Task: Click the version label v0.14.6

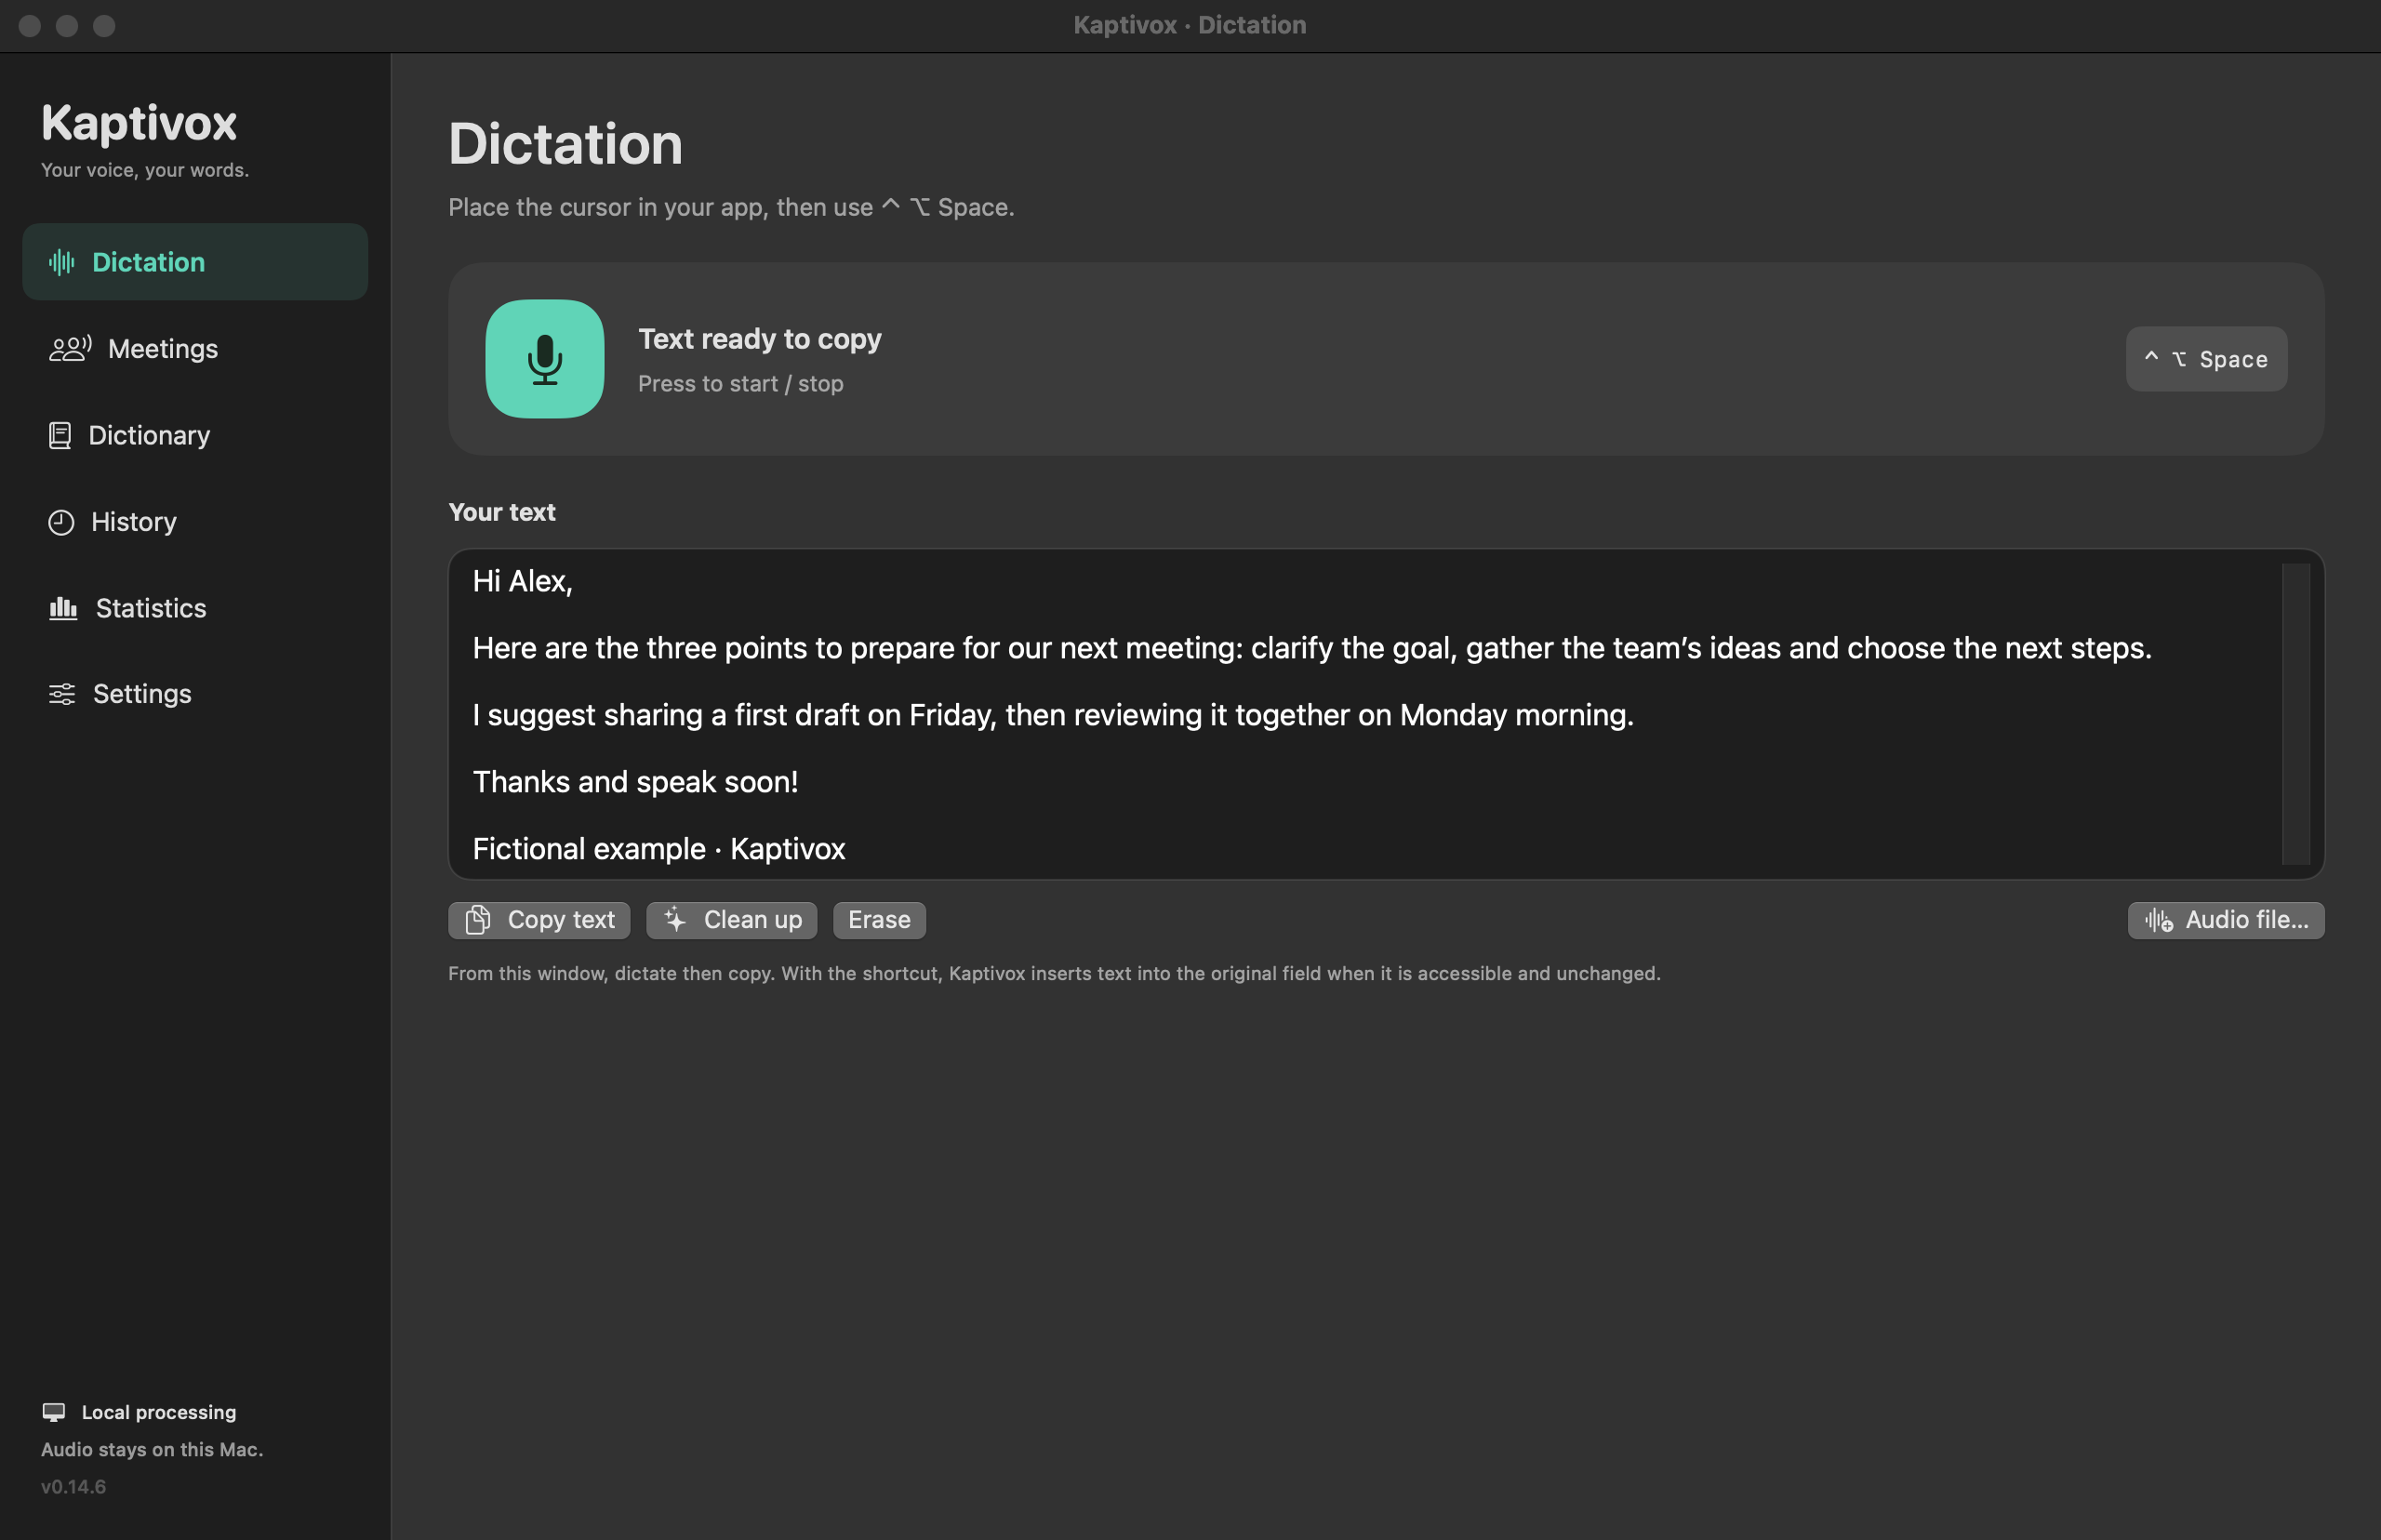Action: point(73,1486)
